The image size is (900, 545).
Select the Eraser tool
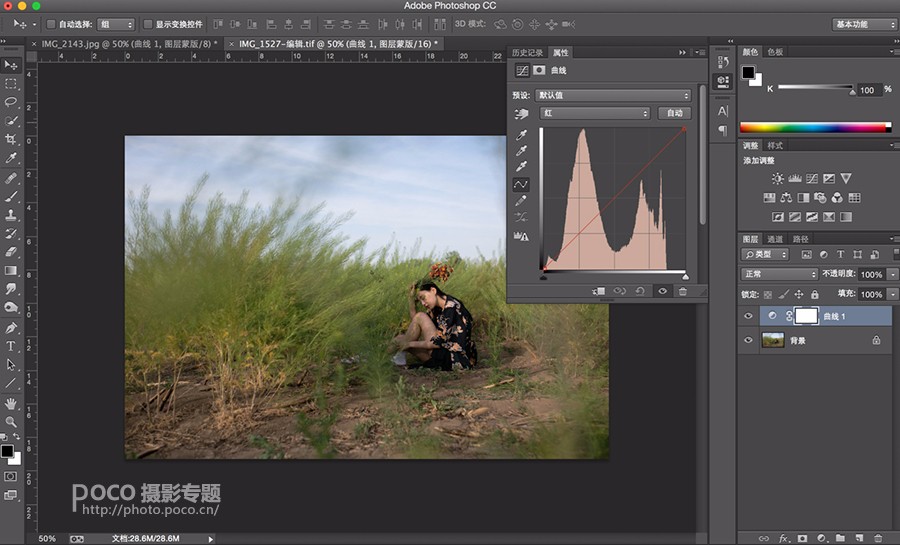11,252
